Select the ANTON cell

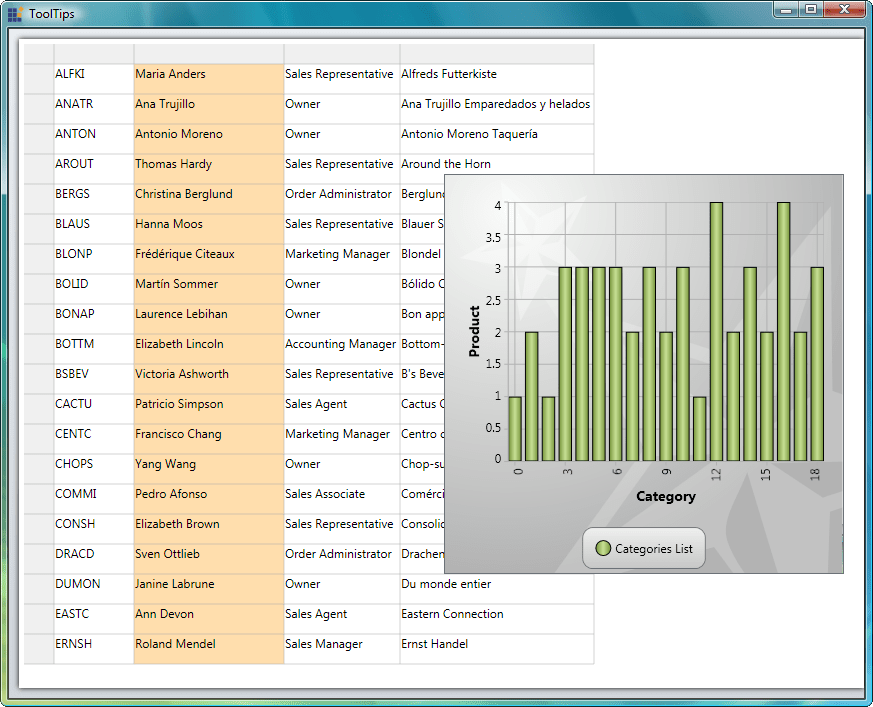[94, 139]
